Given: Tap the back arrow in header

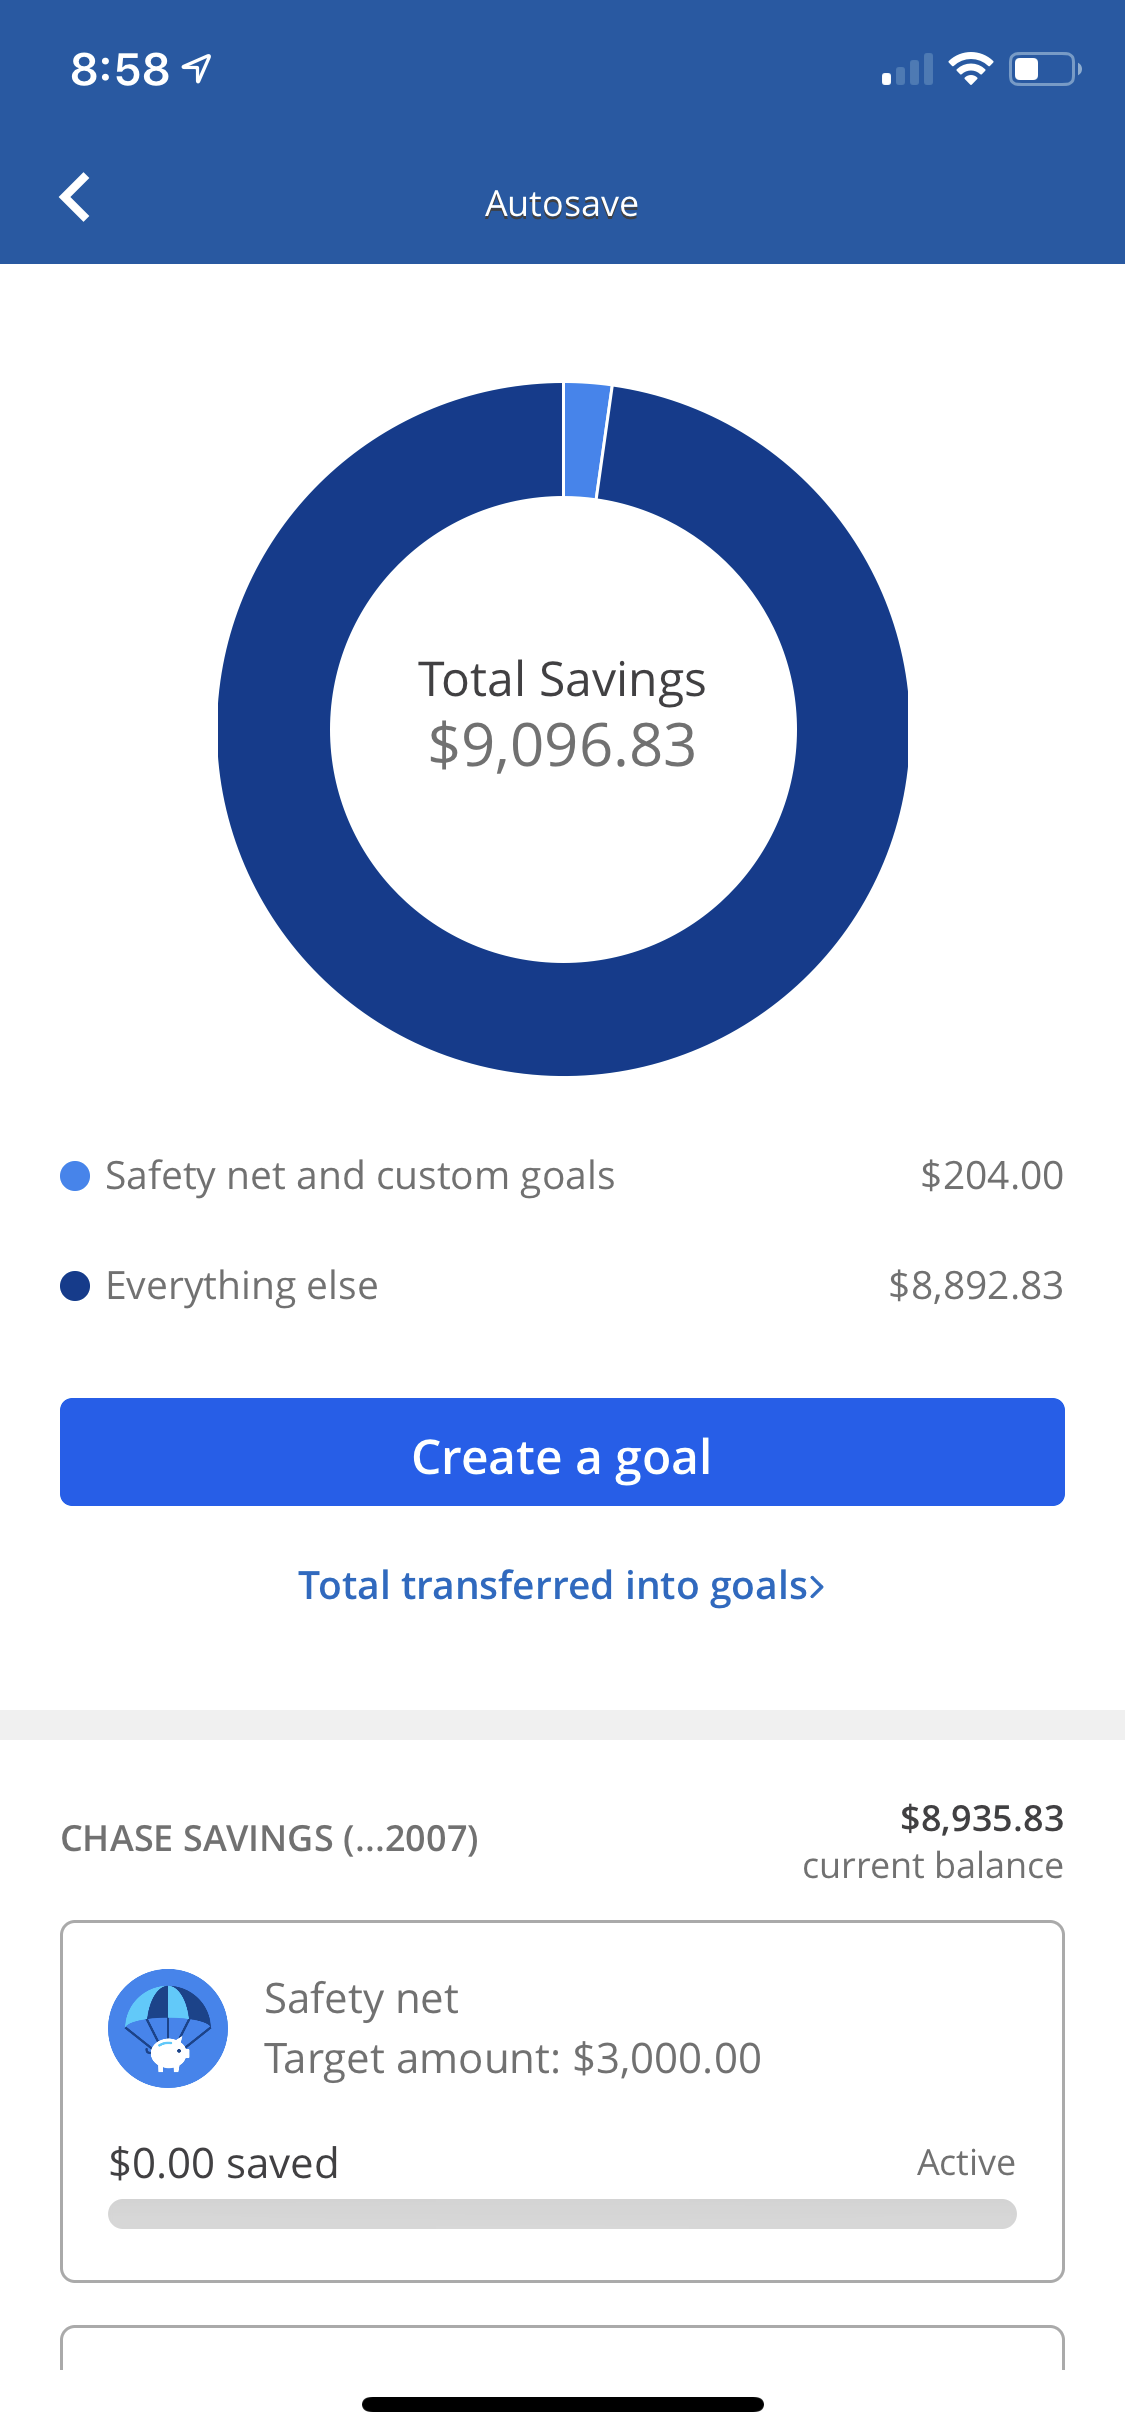Looking at the screenshot, I should click(x=75, y=197).
